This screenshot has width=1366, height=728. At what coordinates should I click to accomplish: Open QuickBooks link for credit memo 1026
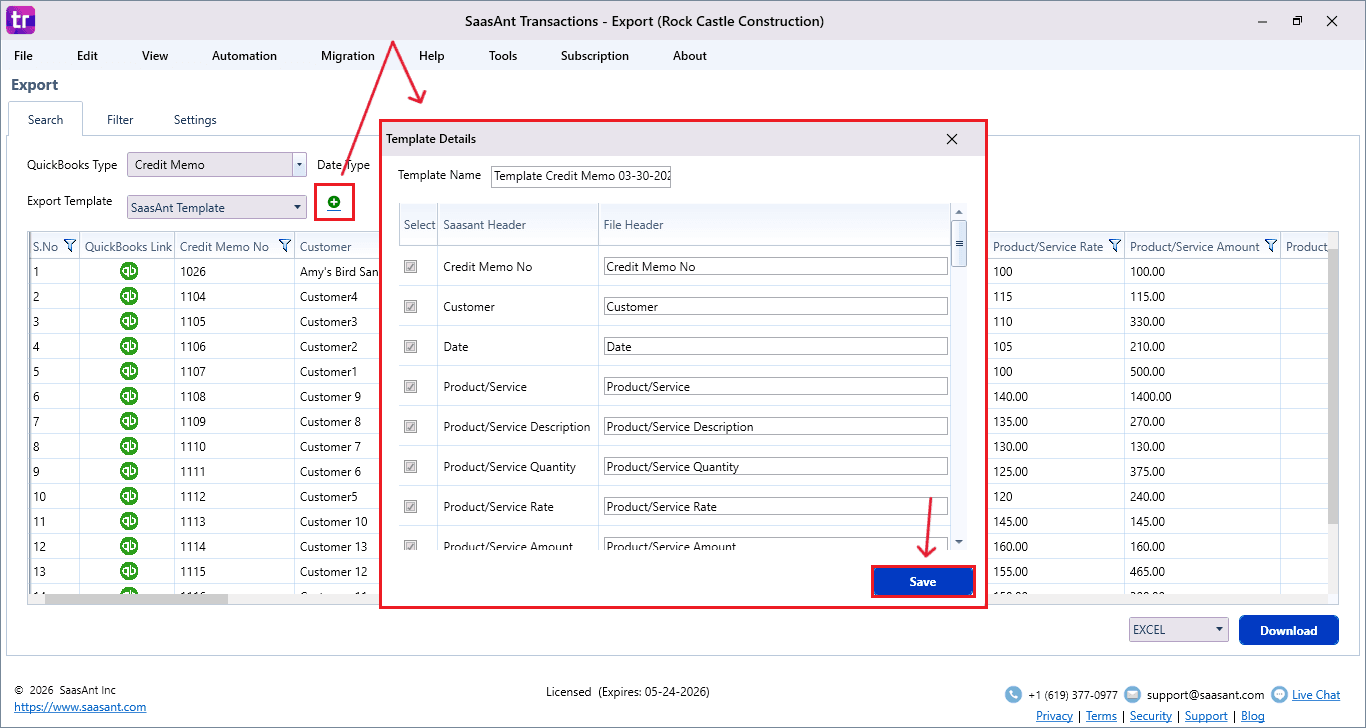[x=129, y=271]
